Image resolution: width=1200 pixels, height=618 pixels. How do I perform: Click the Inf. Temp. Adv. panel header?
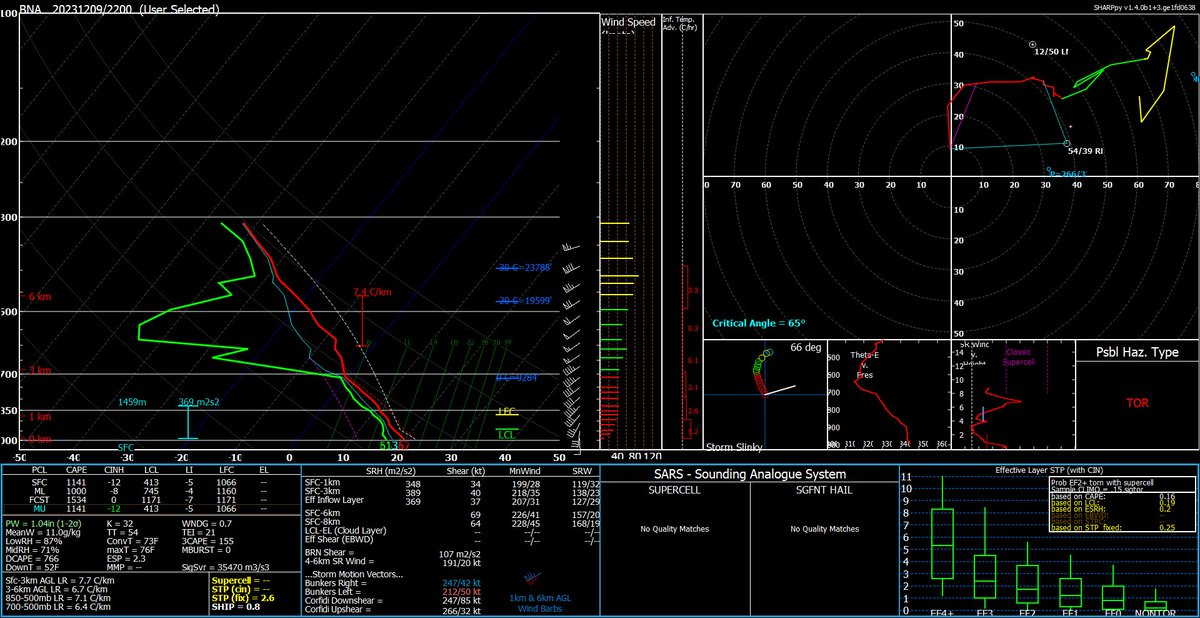pyautogui.click(x=681, y=24)
